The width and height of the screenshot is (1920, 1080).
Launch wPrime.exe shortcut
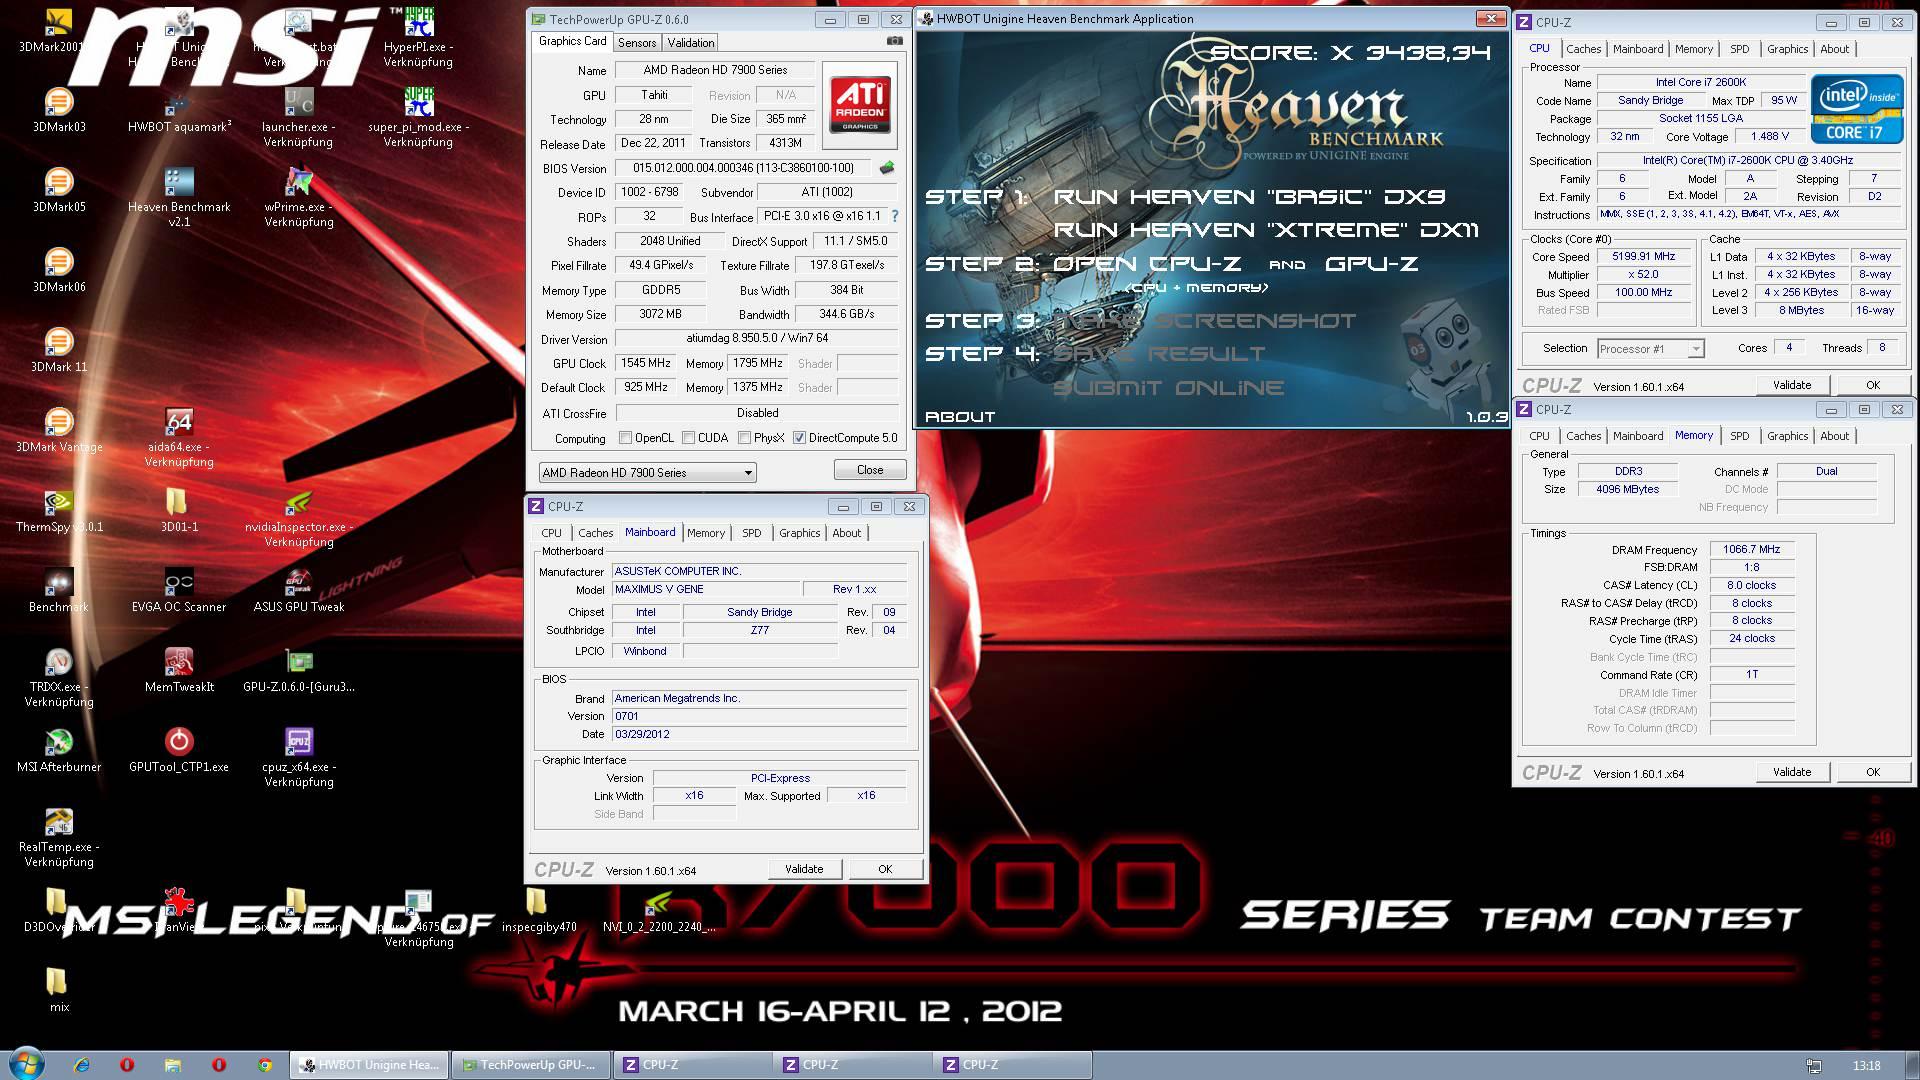[299, 196]
